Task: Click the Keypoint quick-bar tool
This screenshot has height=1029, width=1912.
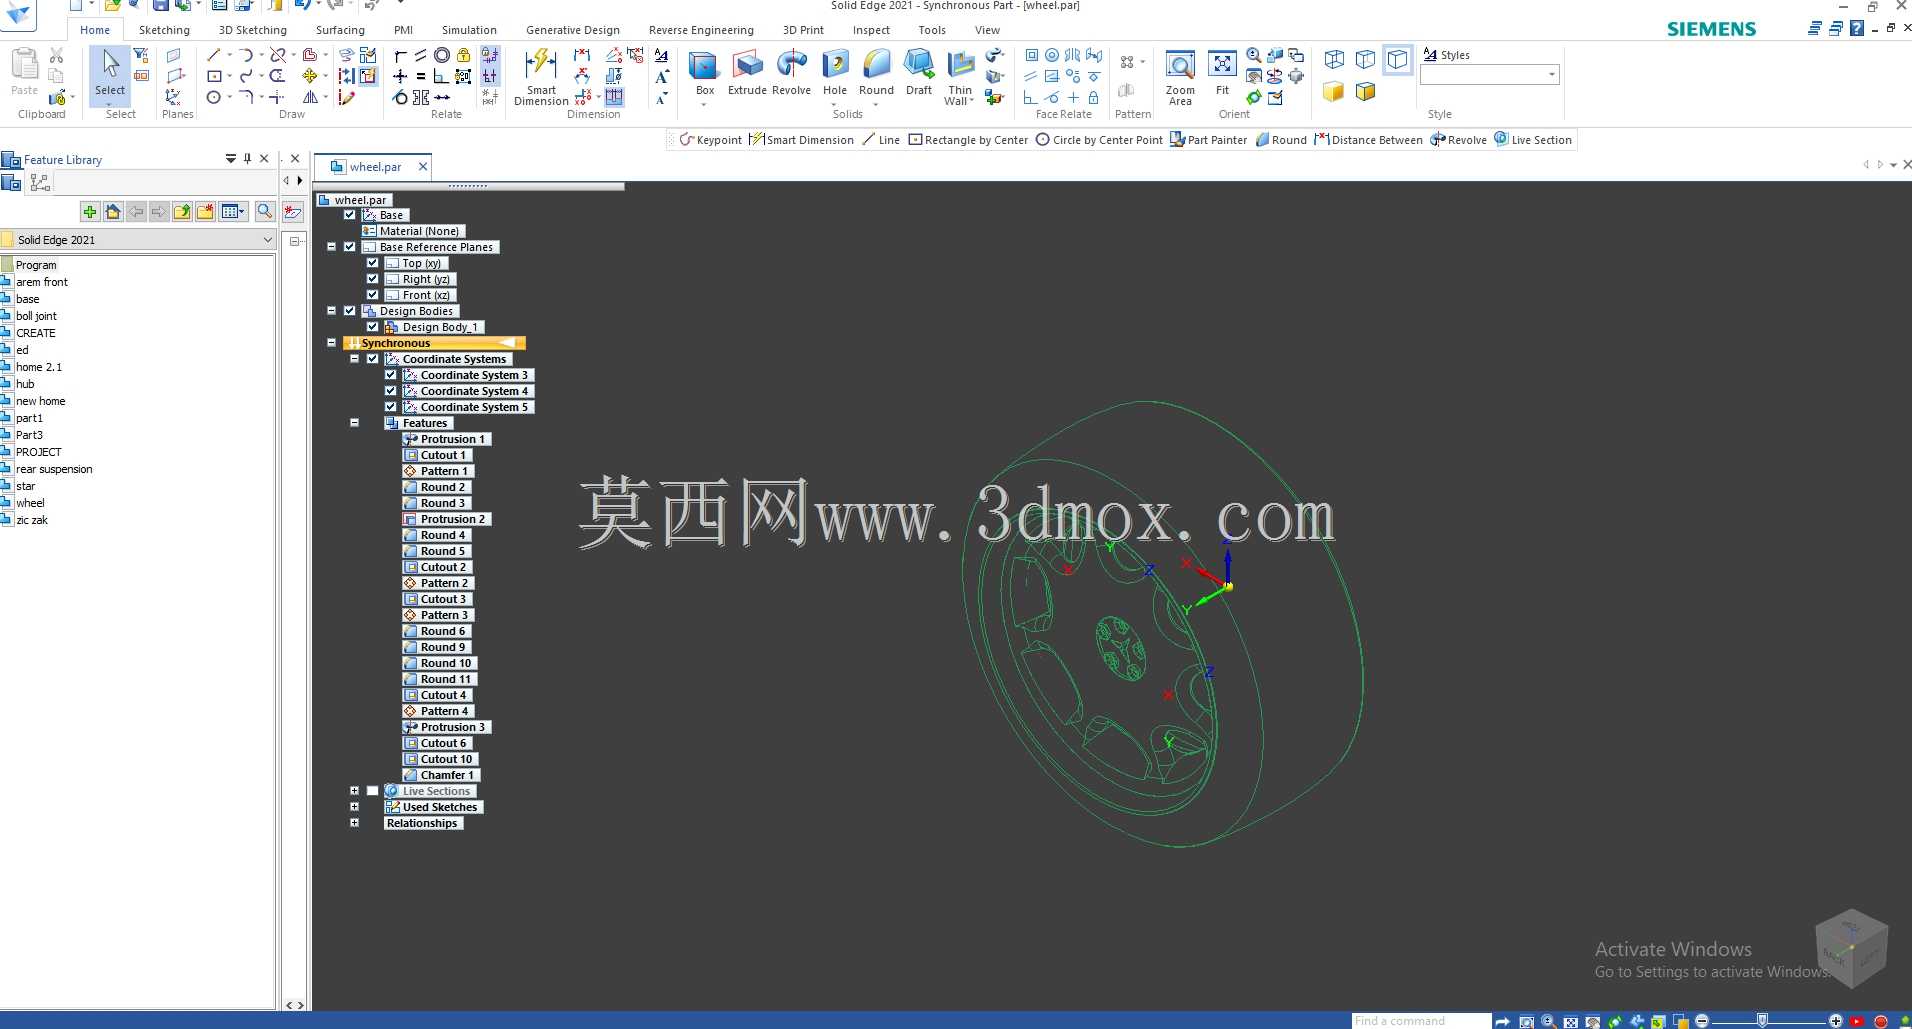Action: coord(710,140)
